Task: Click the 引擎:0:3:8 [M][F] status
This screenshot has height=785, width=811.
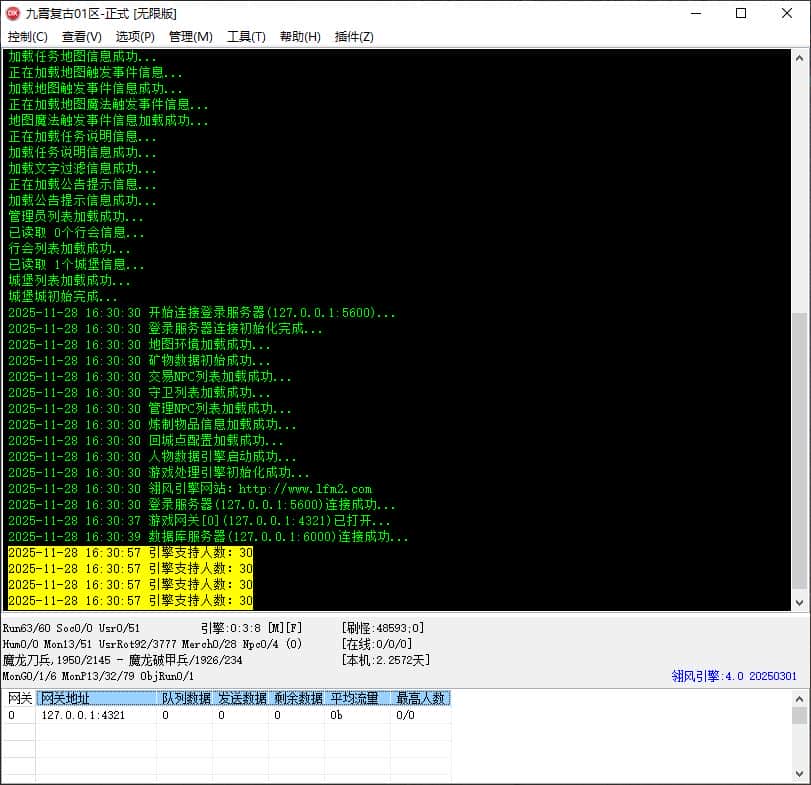Action: pos(251,628)
